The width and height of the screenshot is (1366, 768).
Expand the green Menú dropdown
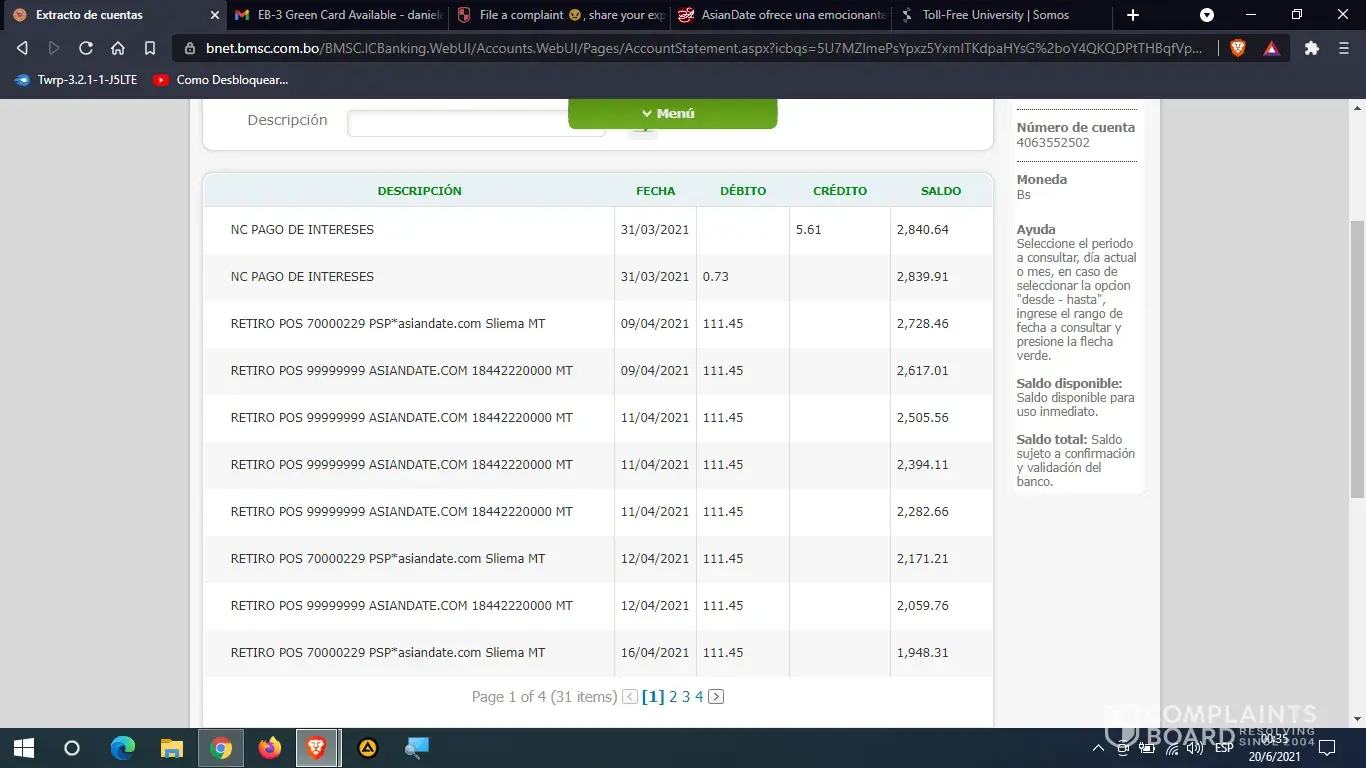[x=672, y=113]
